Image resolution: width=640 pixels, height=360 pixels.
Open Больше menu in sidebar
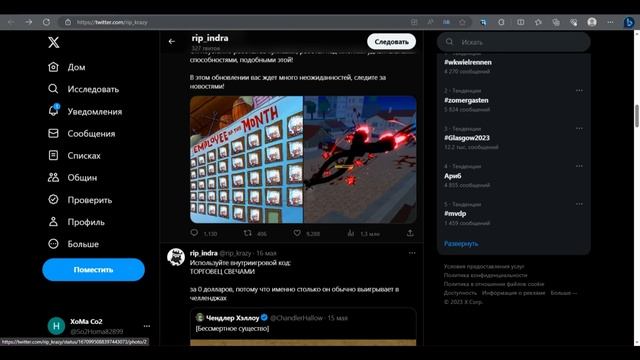coord(73,244)
